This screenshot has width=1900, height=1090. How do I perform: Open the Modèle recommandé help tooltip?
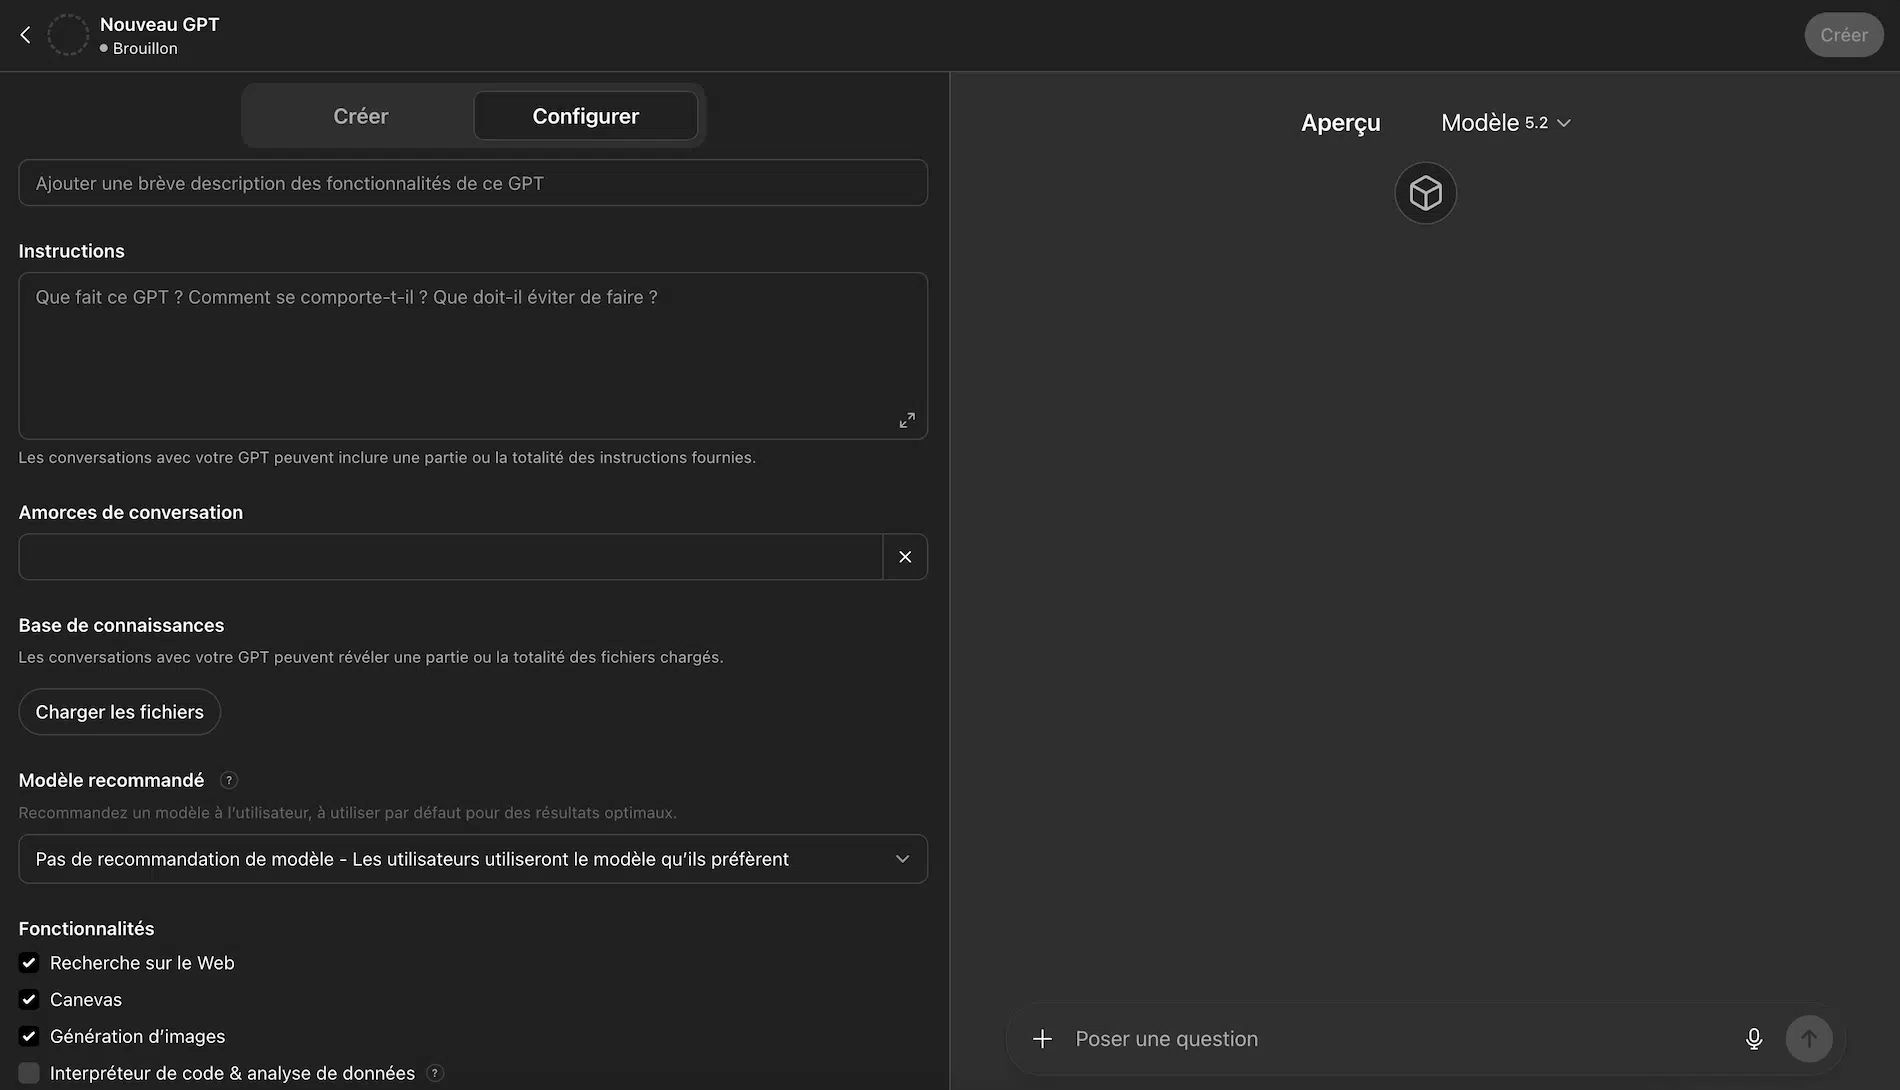pyautogui.click(x=228, y=780)
